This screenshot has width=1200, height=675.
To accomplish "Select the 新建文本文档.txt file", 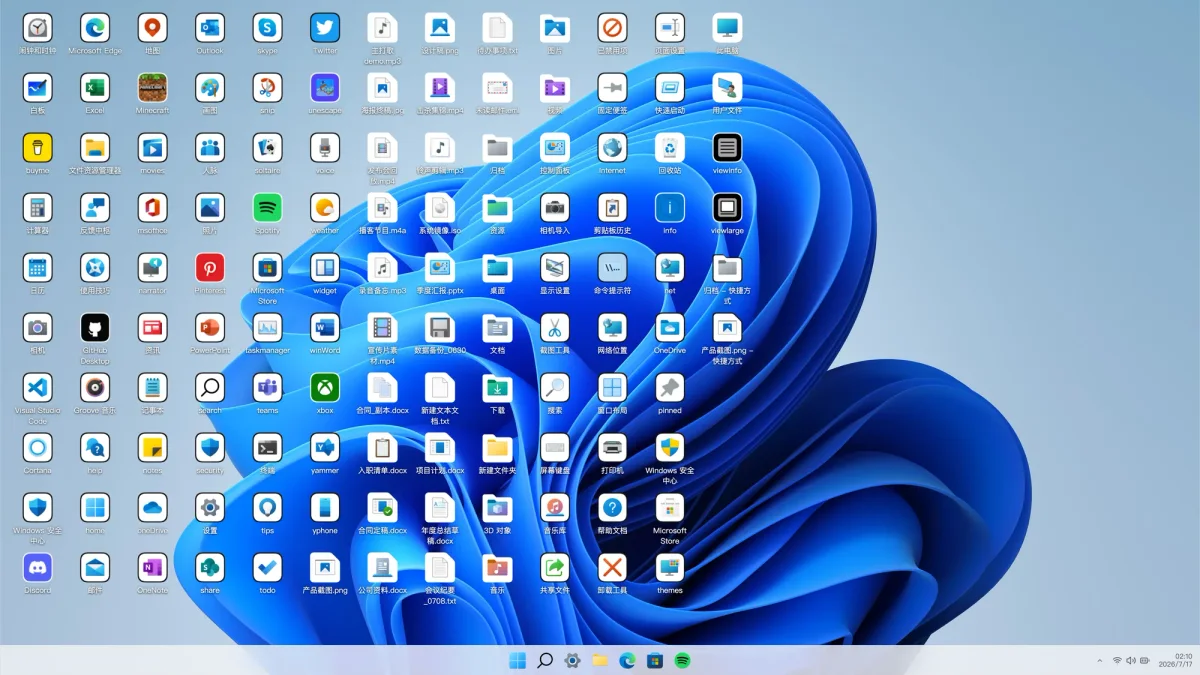I will (x=440, y=388).
